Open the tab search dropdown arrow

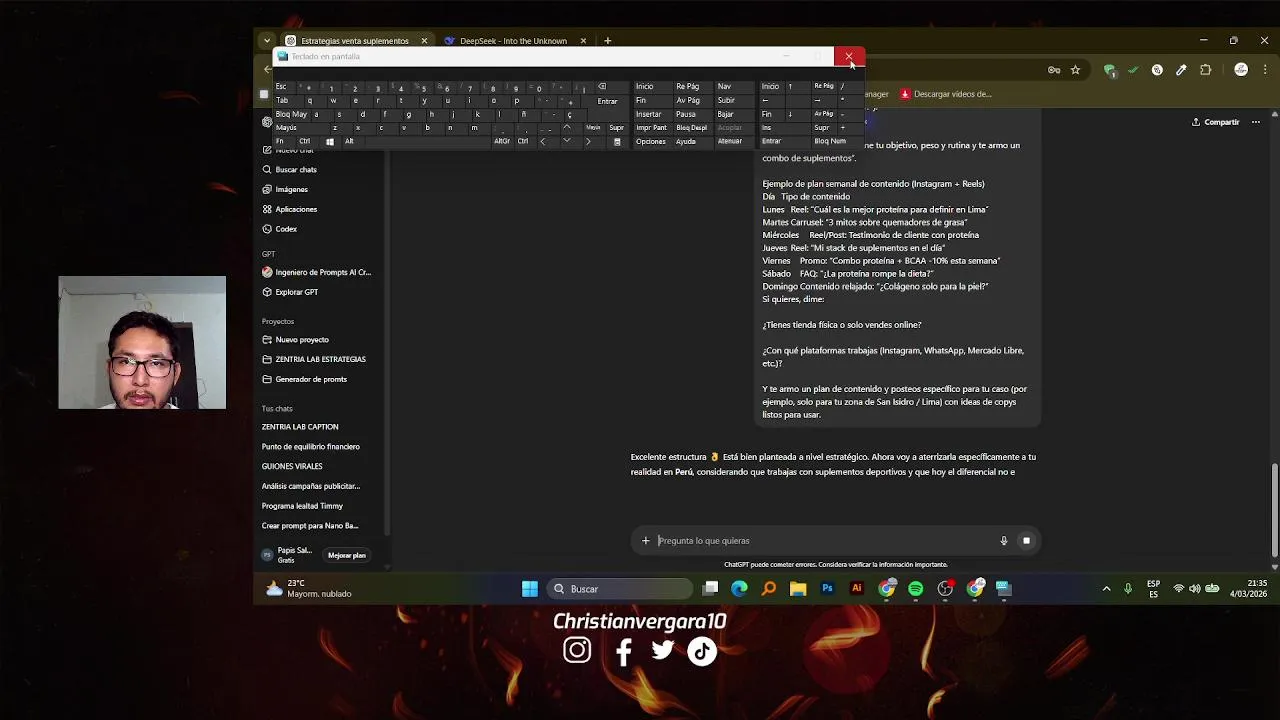pyautogui.click(x=266, y=41)
